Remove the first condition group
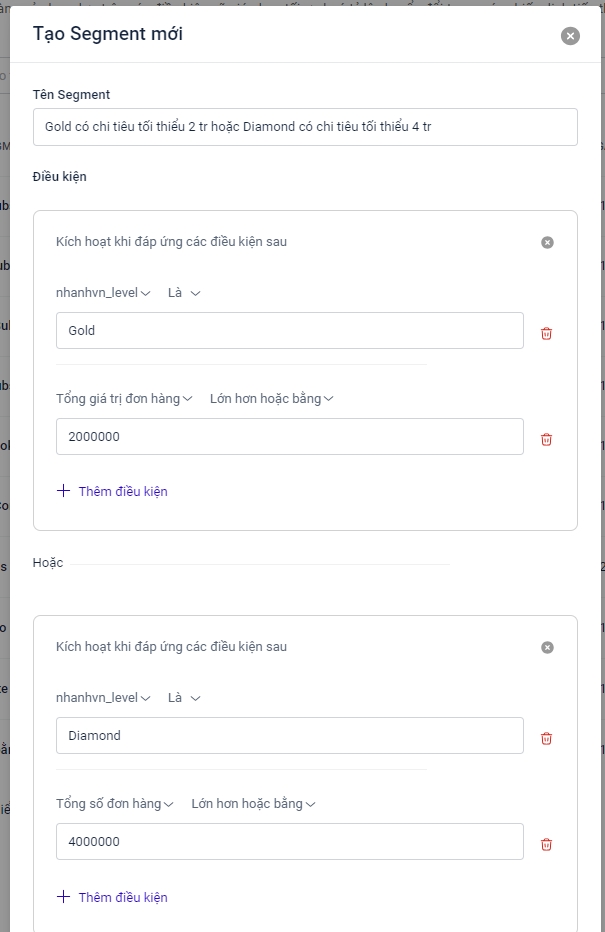Screen dimensions: 605x932 (x=547, y=242)
